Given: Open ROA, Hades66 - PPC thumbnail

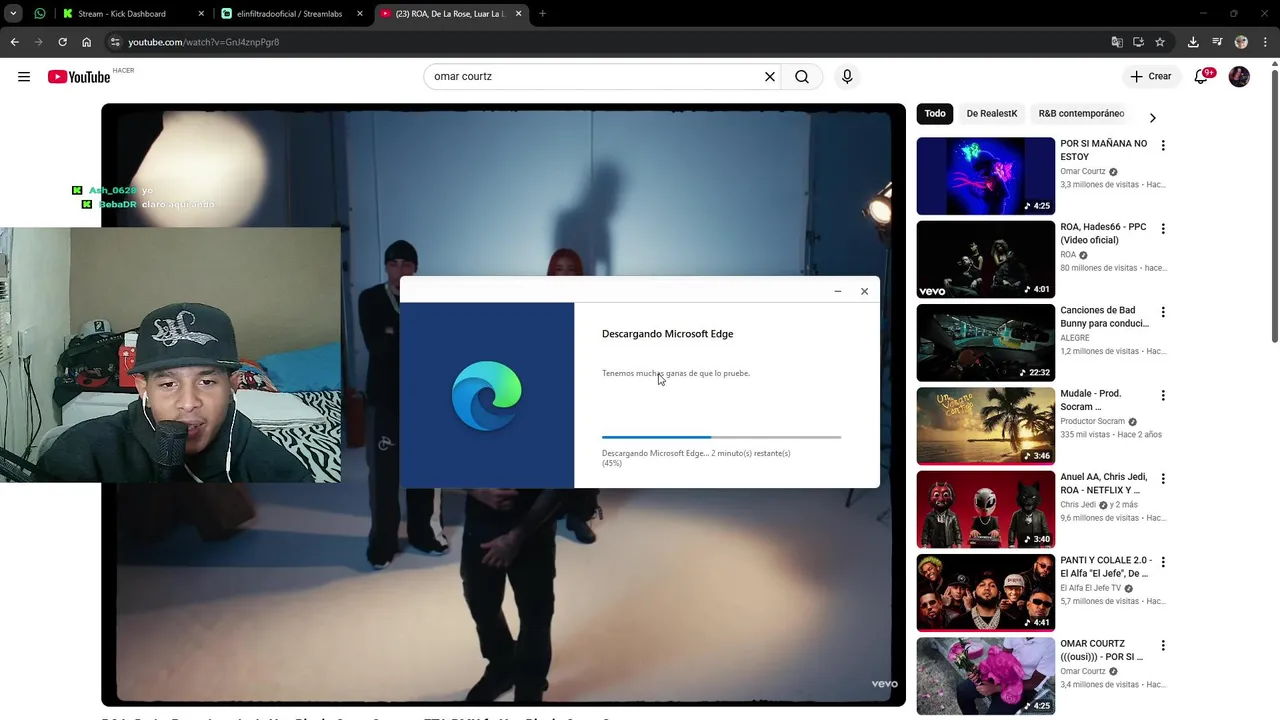Looking at the screenshot, I should pos(986,259).
